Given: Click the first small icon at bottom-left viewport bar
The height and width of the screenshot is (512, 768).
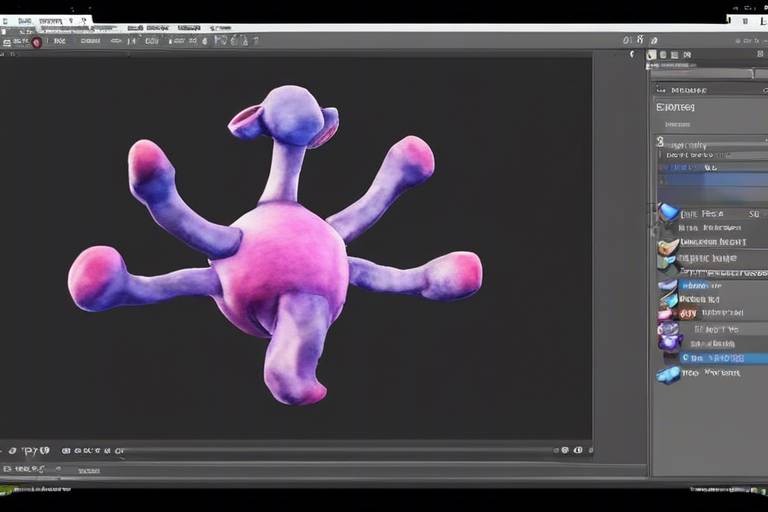Looking at the screenshot, I should [x=13, y=450].
